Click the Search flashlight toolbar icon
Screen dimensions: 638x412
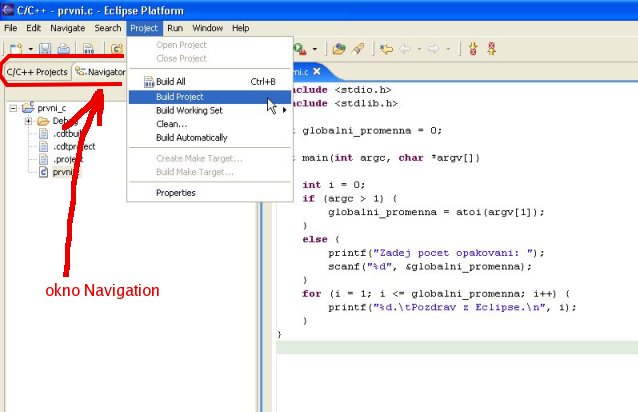358,49
